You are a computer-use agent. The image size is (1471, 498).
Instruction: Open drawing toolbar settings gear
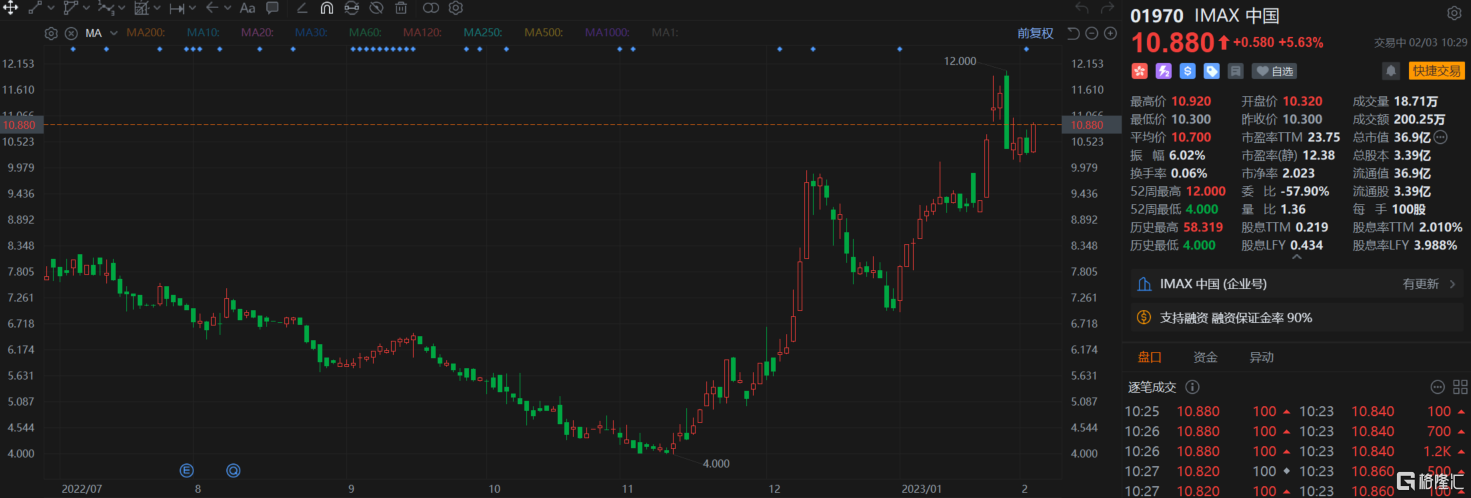pos(456,8)
